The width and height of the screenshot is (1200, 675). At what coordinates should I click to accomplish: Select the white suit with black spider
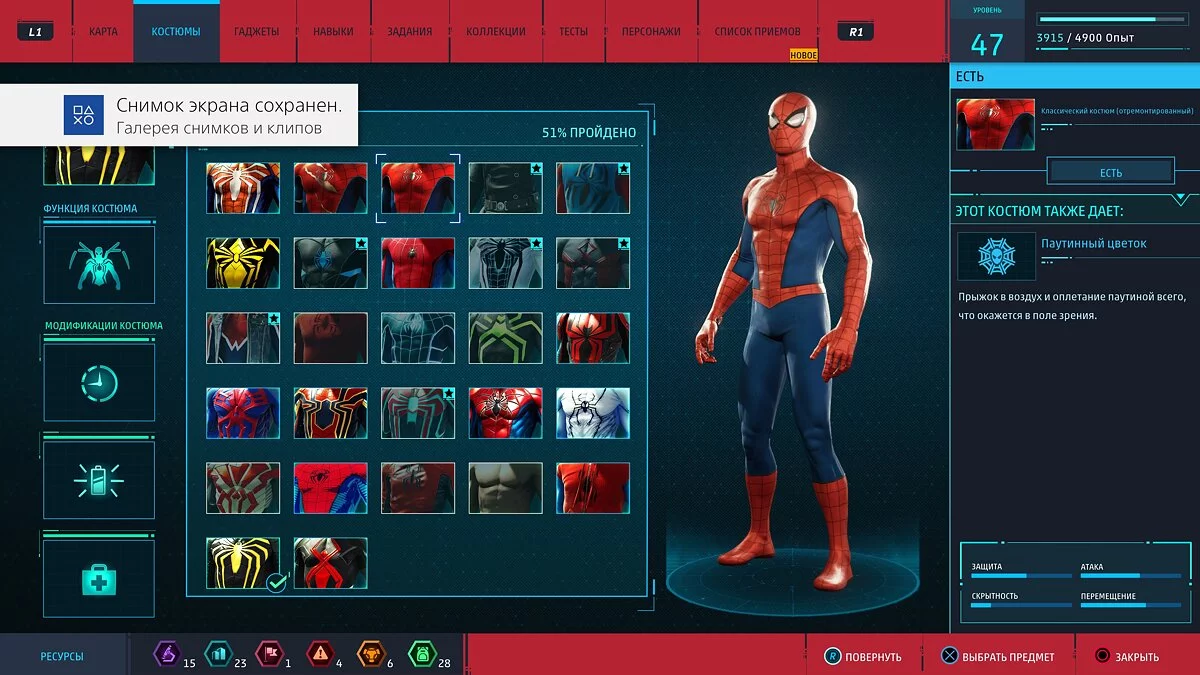[593, 413]
